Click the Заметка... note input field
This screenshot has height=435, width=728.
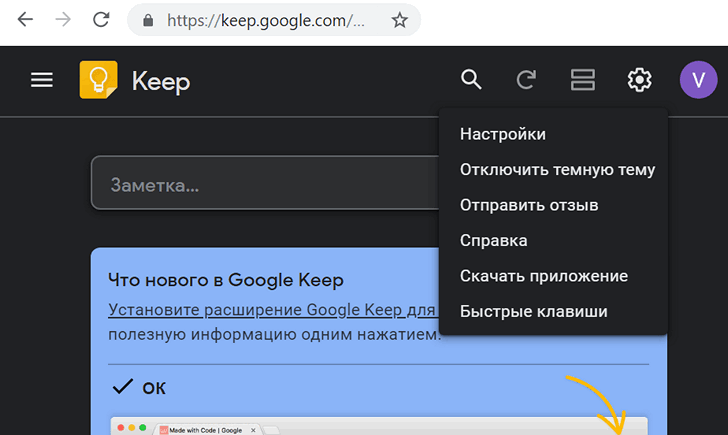(265, 183)
